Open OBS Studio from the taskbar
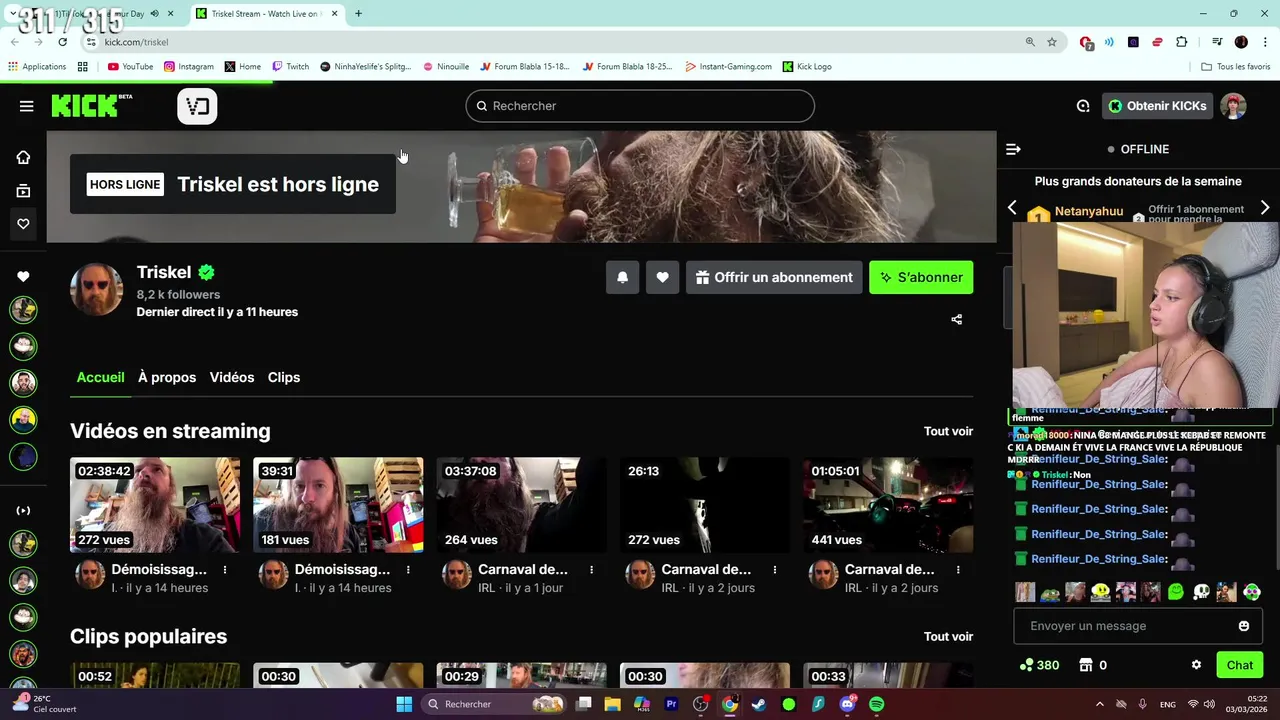 point(700,704)
